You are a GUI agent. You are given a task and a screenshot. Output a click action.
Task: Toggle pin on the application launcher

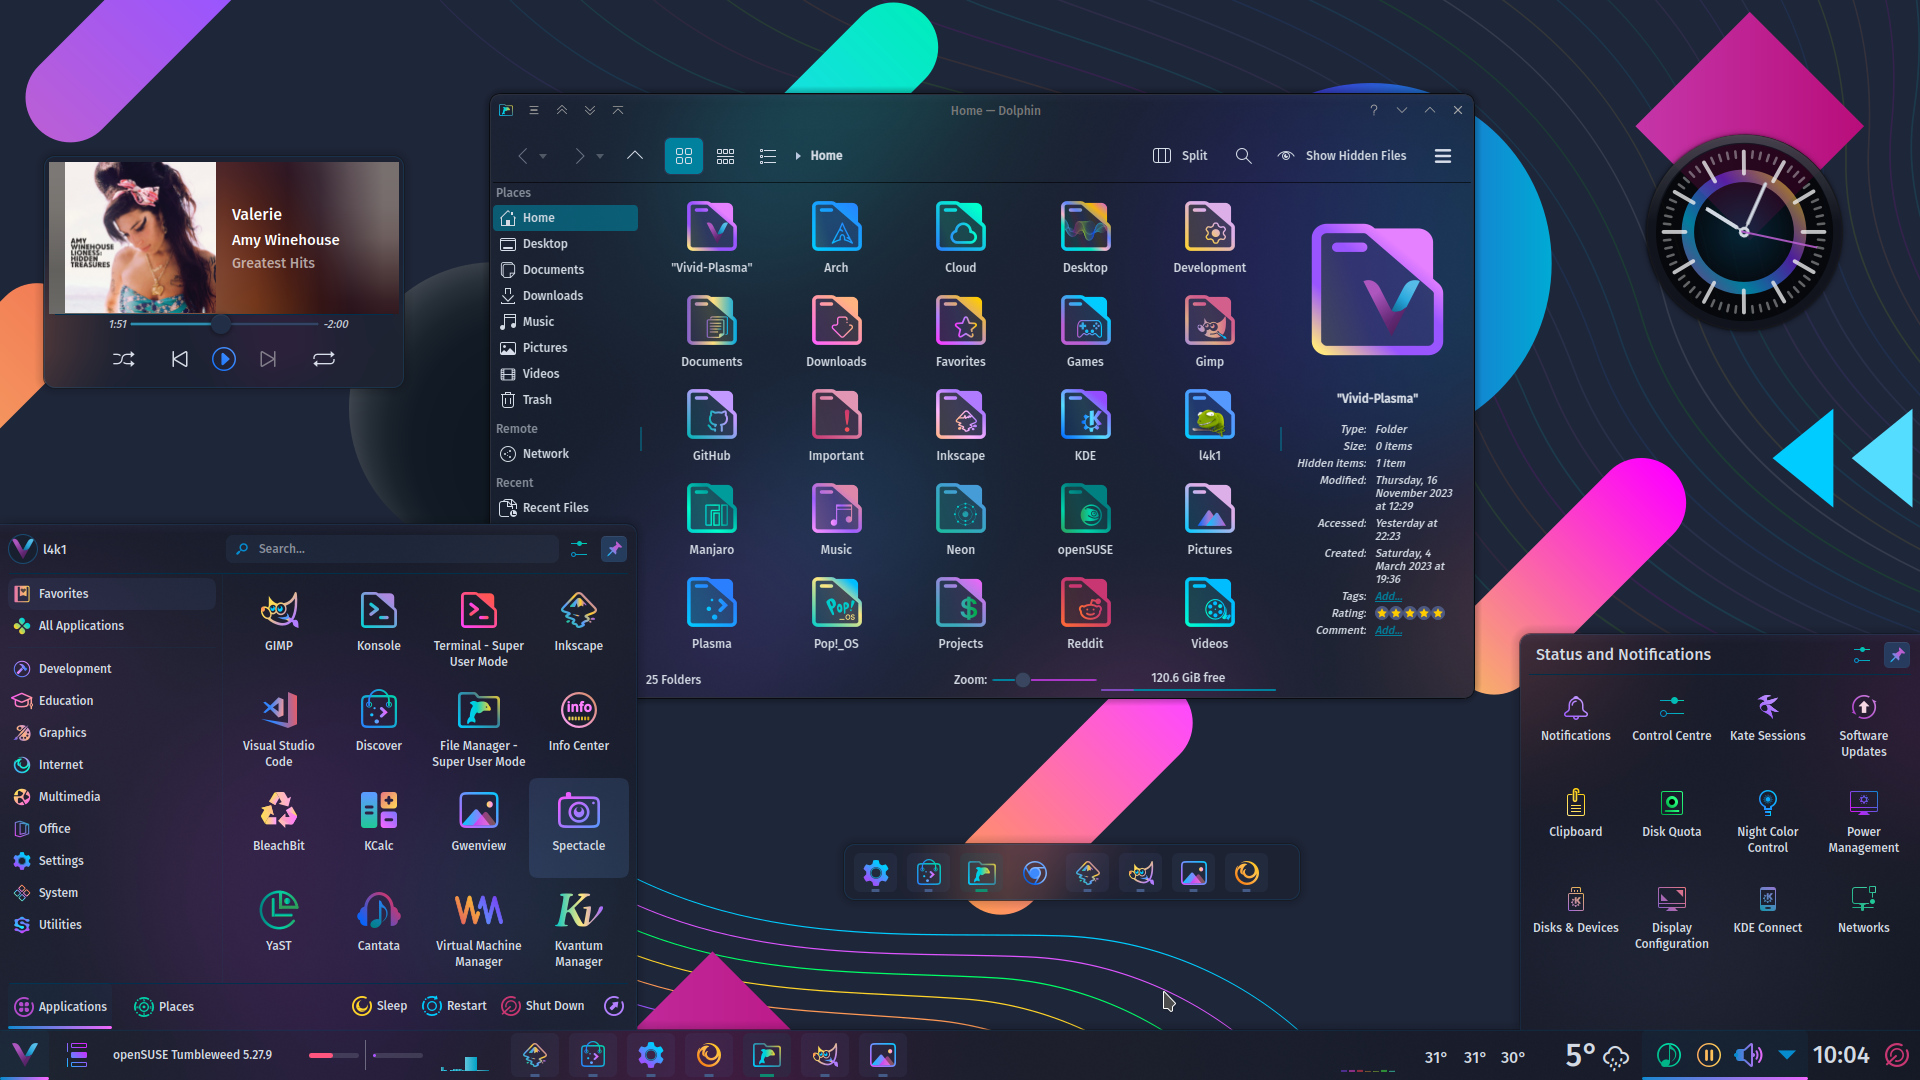[x=614, y=549]
